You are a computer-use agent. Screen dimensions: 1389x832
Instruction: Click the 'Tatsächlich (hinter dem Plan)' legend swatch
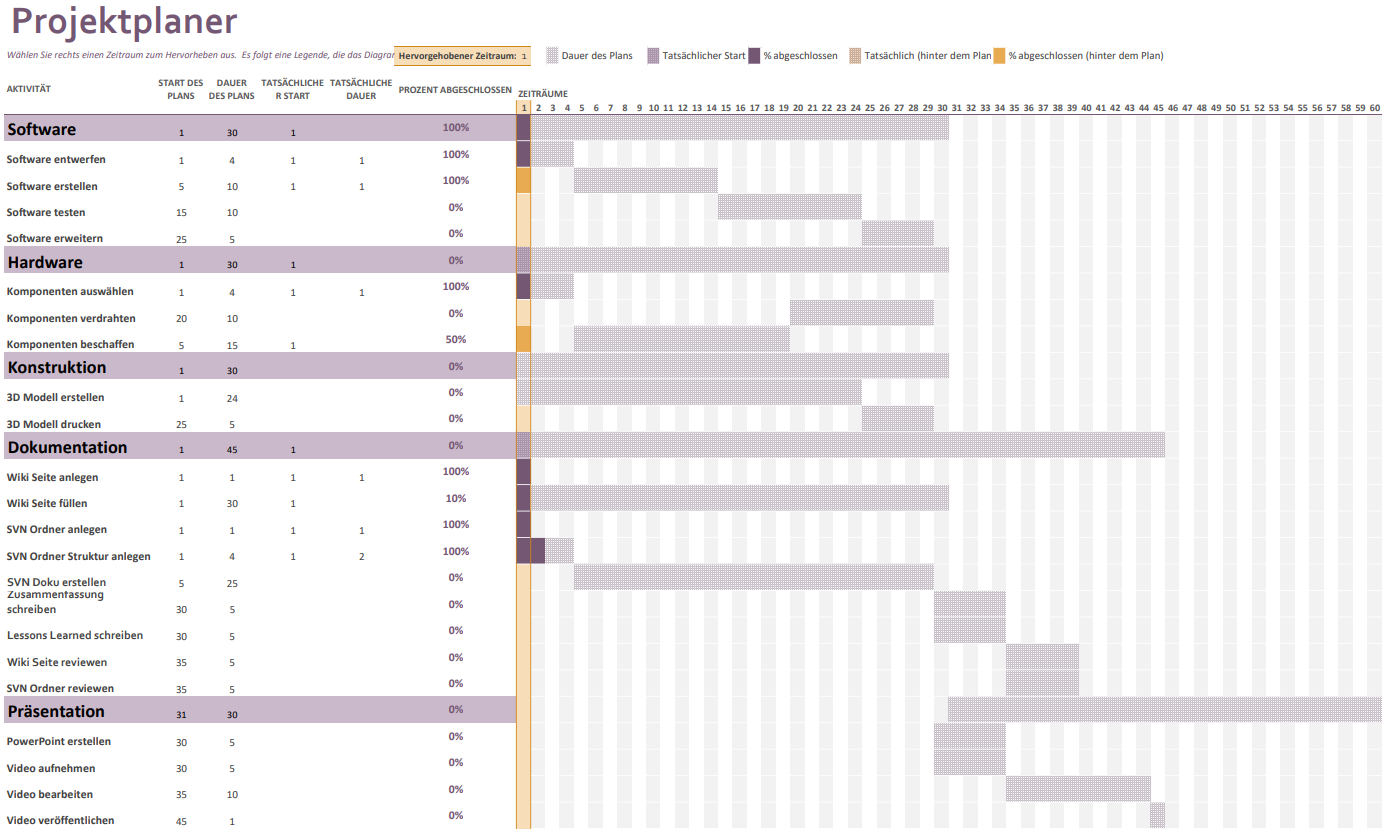tap(855, 56)
